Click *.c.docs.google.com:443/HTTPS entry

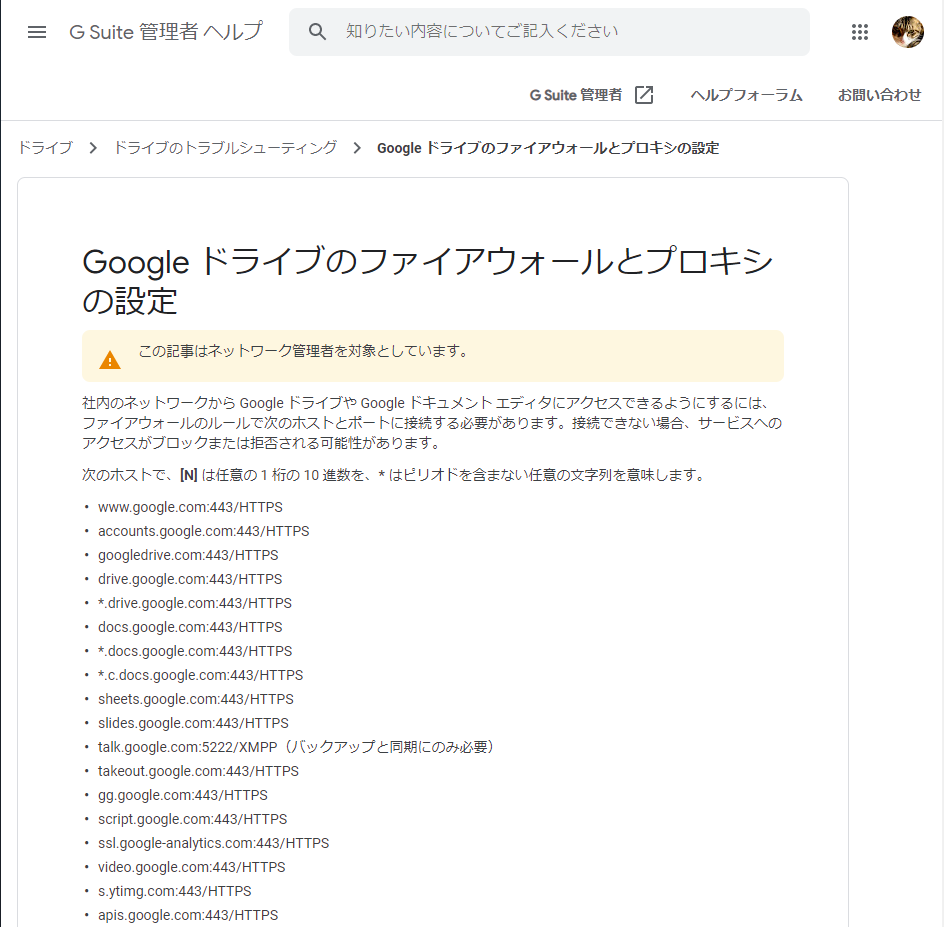coord(200,676)
